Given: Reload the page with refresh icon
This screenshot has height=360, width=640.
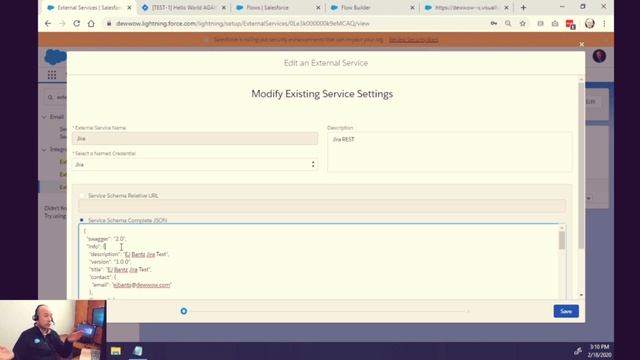Looking at the screenshot, I should click(x=76, y=24).
